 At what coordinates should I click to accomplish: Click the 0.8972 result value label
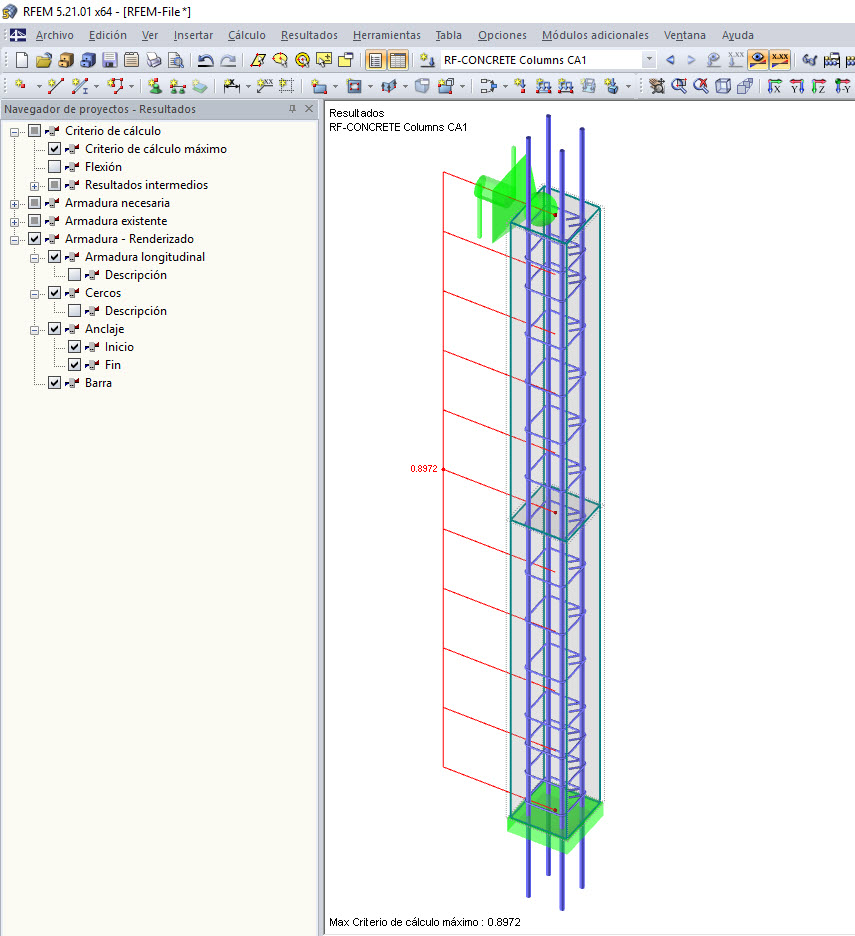(x=424, y=469)
